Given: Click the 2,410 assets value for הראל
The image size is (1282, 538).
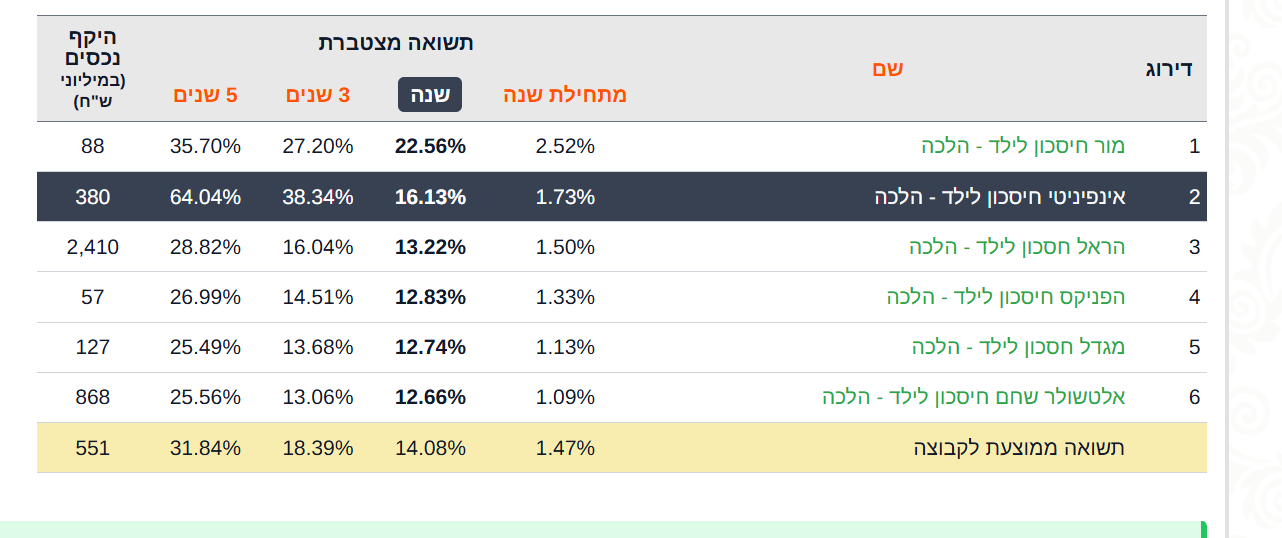Looking at the screenshot, I should pyautogui.click(x=93, y=247).
